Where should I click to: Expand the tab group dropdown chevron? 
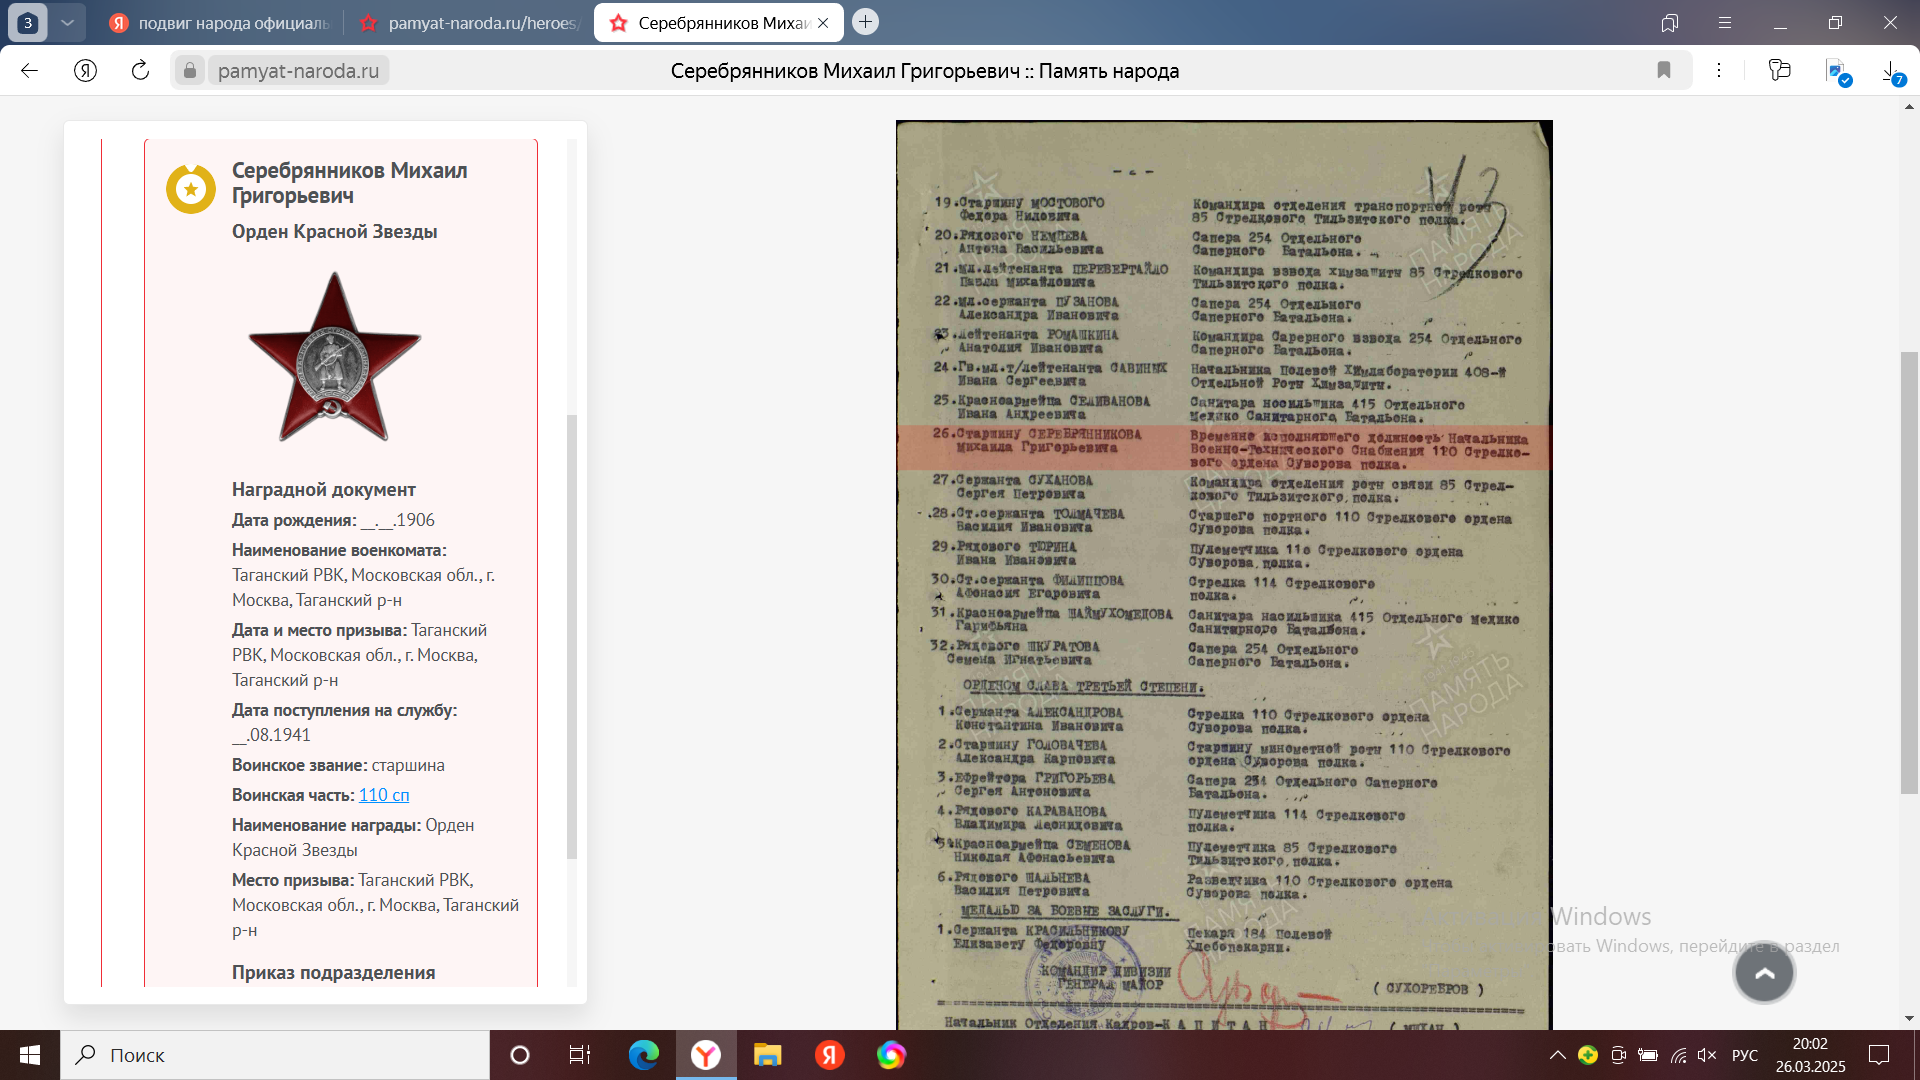[67, 22]
